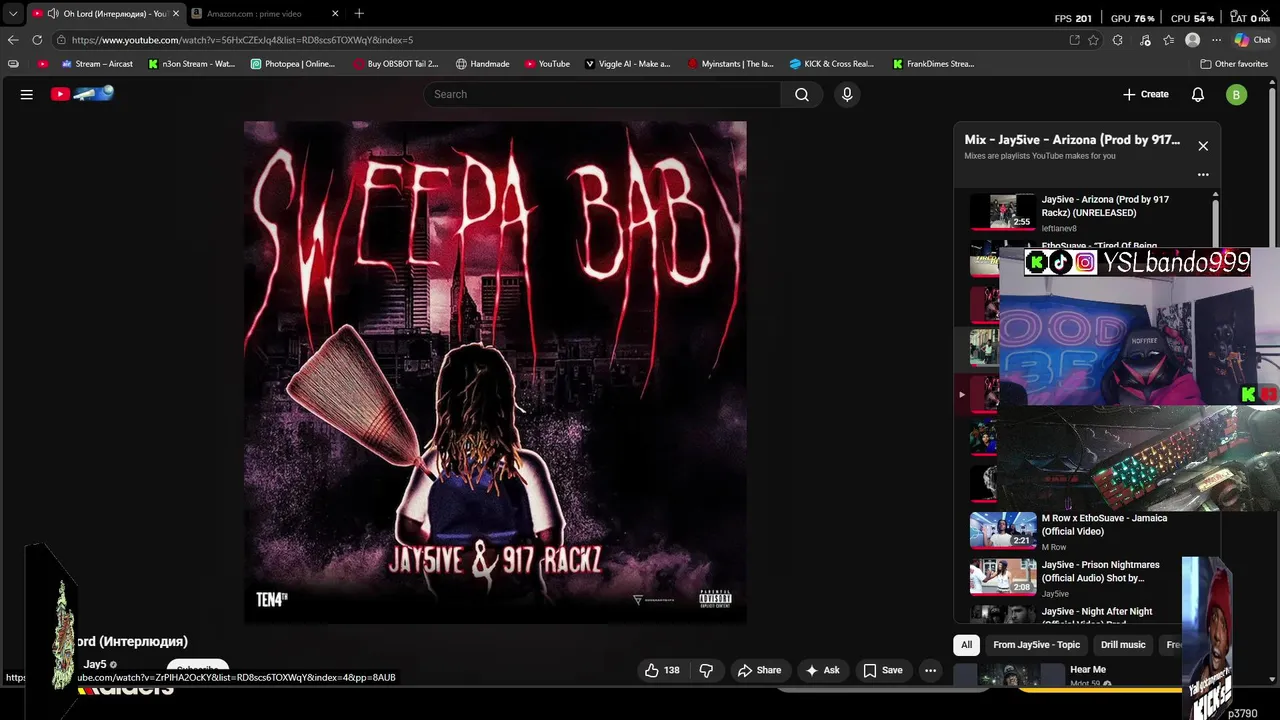Save video to a playlist
The height and width of the screenshot is (720, 1280).
click(x=882, y=670)
